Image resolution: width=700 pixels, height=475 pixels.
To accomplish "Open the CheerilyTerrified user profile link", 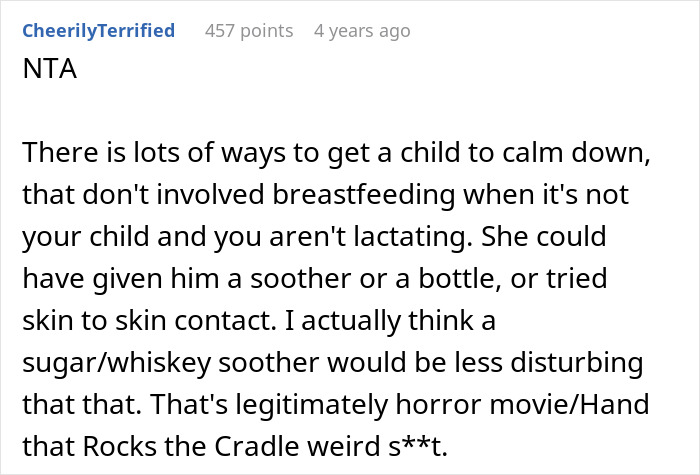I will click(x=99, y=31).
